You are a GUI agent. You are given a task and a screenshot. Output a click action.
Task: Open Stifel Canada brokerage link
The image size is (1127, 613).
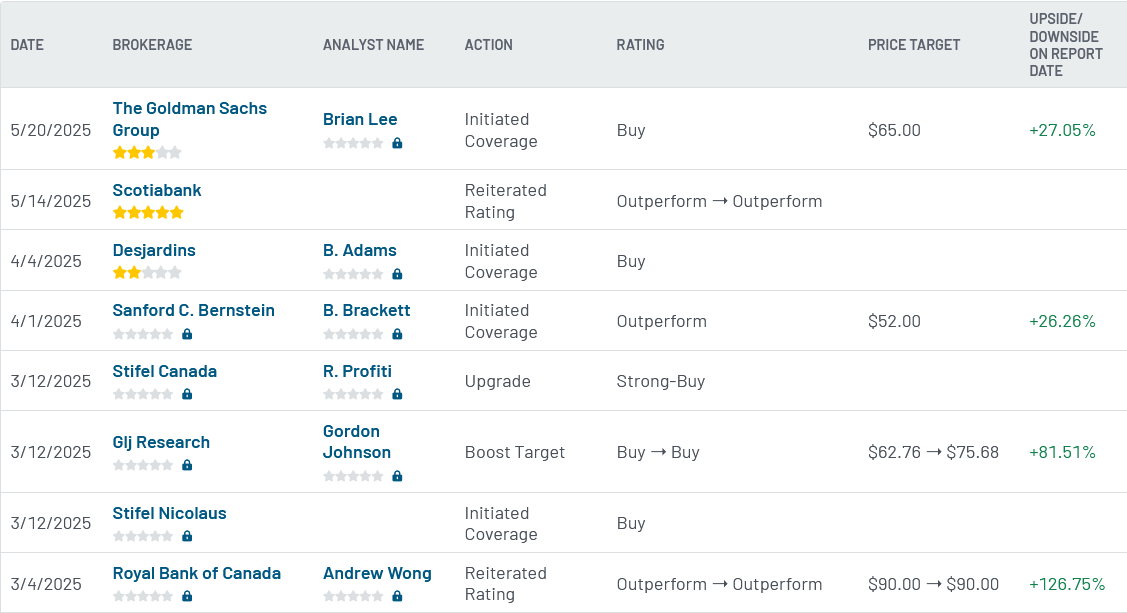(x=165, y=372)
